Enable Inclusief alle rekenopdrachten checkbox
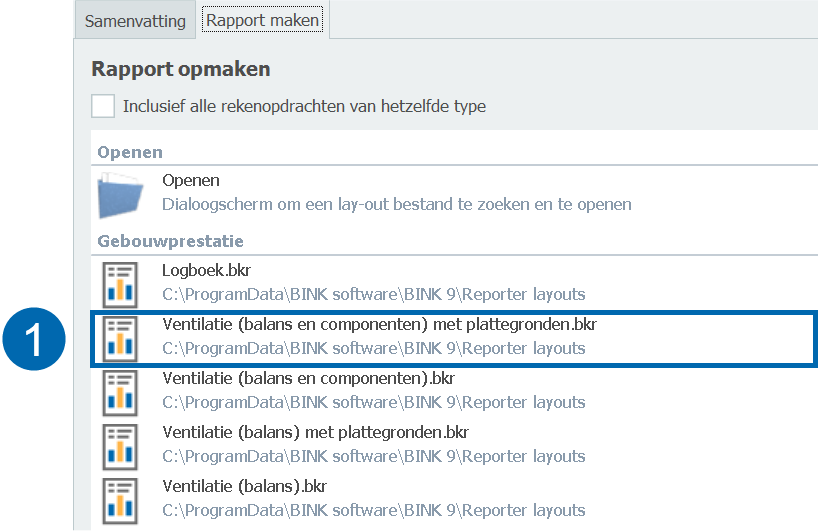This screenshot has width=818, height=531. tap(103, 106)
